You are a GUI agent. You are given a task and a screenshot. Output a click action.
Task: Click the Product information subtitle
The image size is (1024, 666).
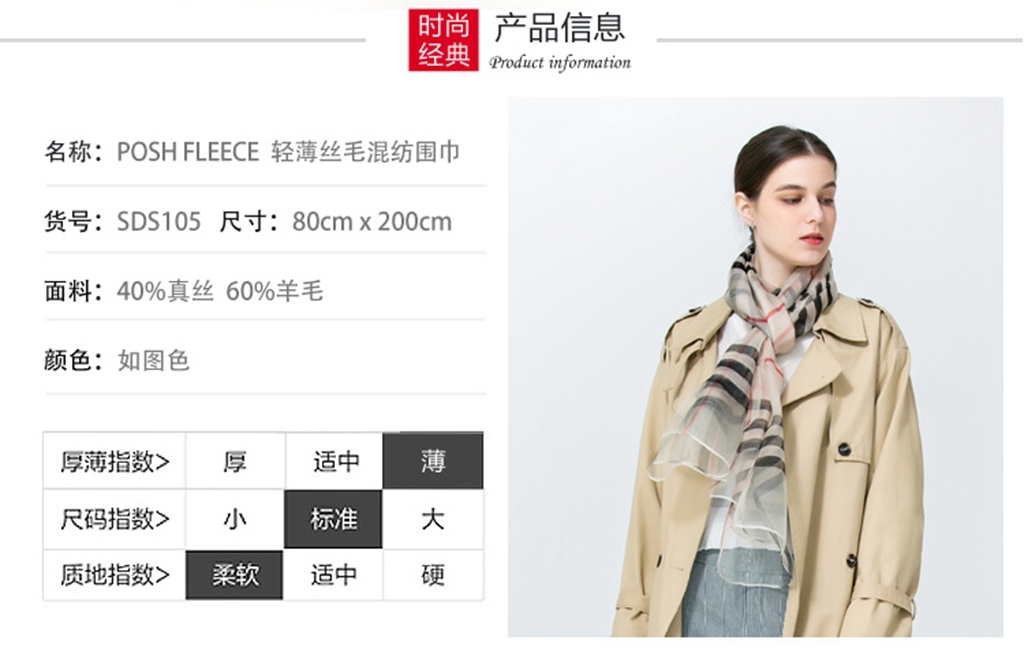tap(560, 62)
